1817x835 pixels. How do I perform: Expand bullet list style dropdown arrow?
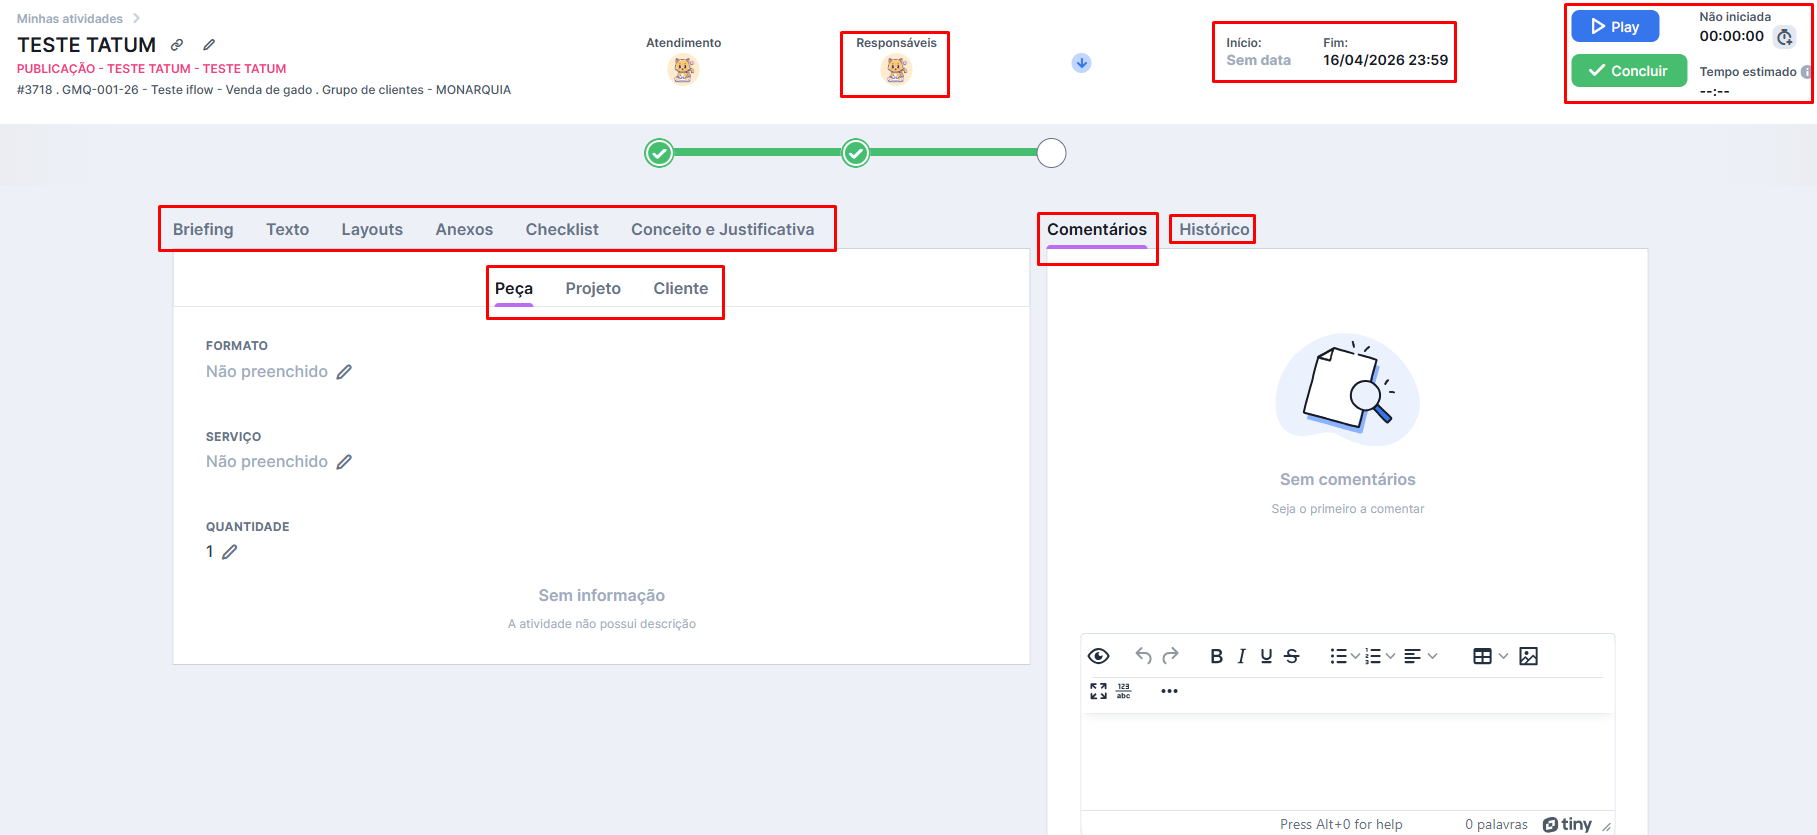coord(1355,656)
